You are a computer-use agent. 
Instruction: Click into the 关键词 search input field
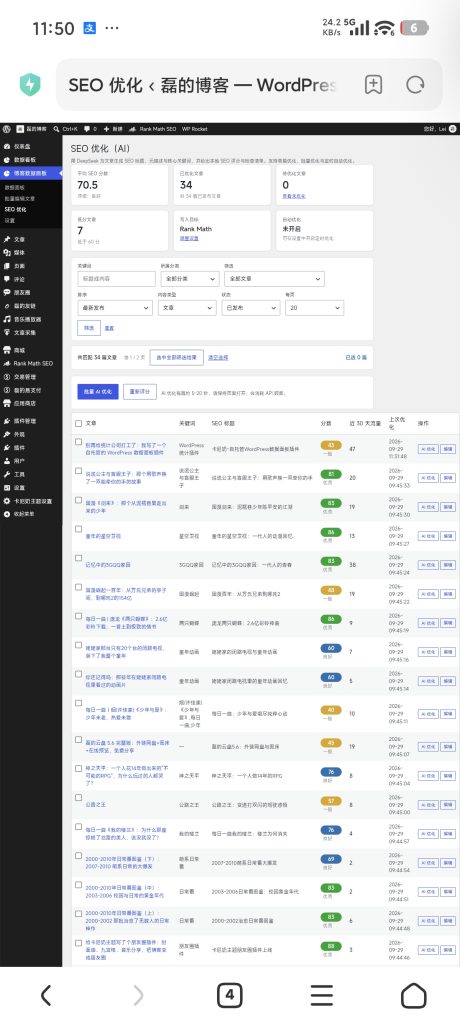pos(116,278)
